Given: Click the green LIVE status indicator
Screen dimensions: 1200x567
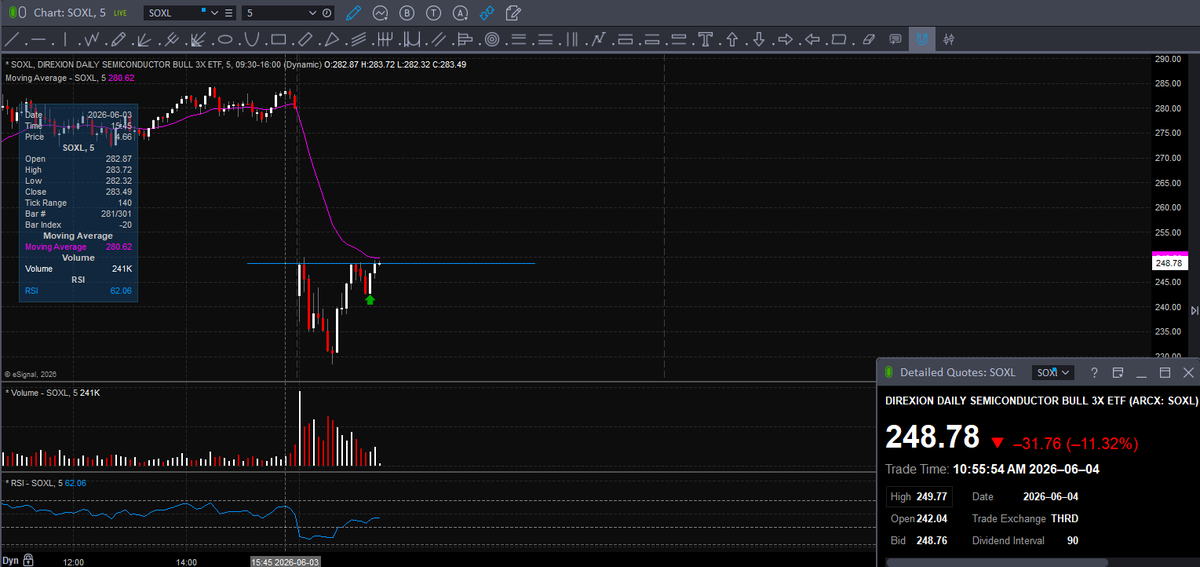Looking at the screenshot, I should tap(120, 14).
